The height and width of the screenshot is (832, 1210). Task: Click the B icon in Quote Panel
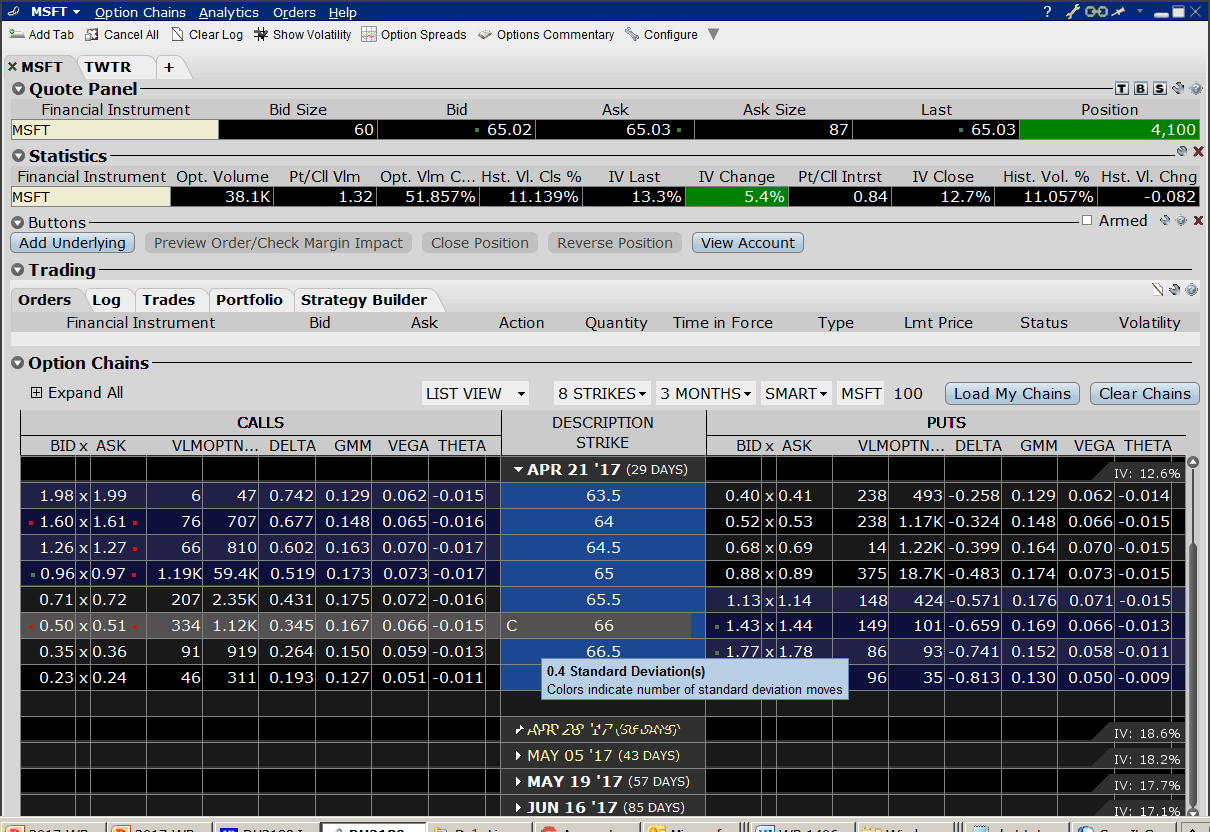1140,89
